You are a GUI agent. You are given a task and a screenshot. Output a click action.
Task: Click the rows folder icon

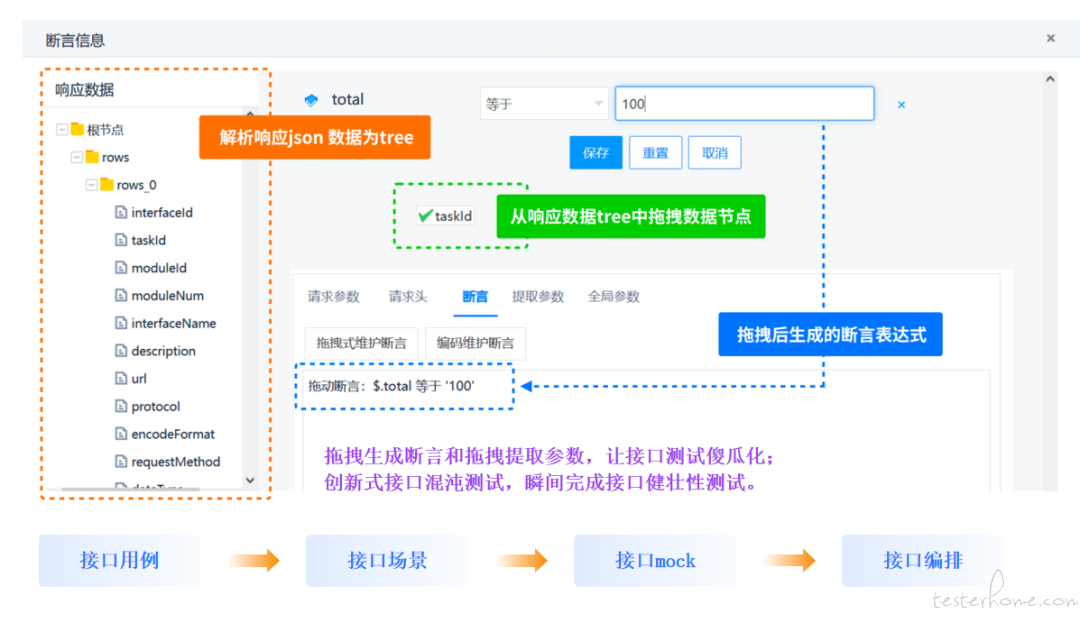pyautogui.click(x=92, y=156)
